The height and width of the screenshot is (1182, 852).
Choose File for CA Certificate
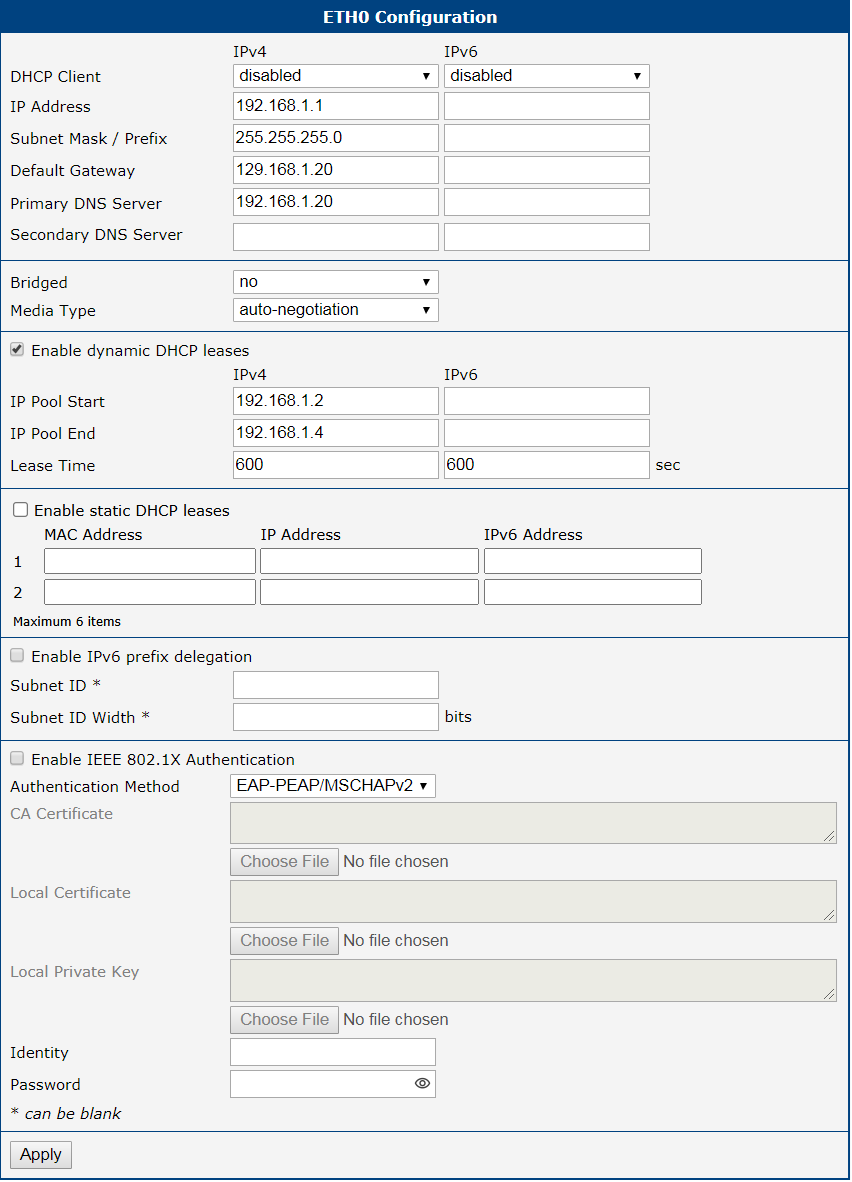click(x=284, y=862)
